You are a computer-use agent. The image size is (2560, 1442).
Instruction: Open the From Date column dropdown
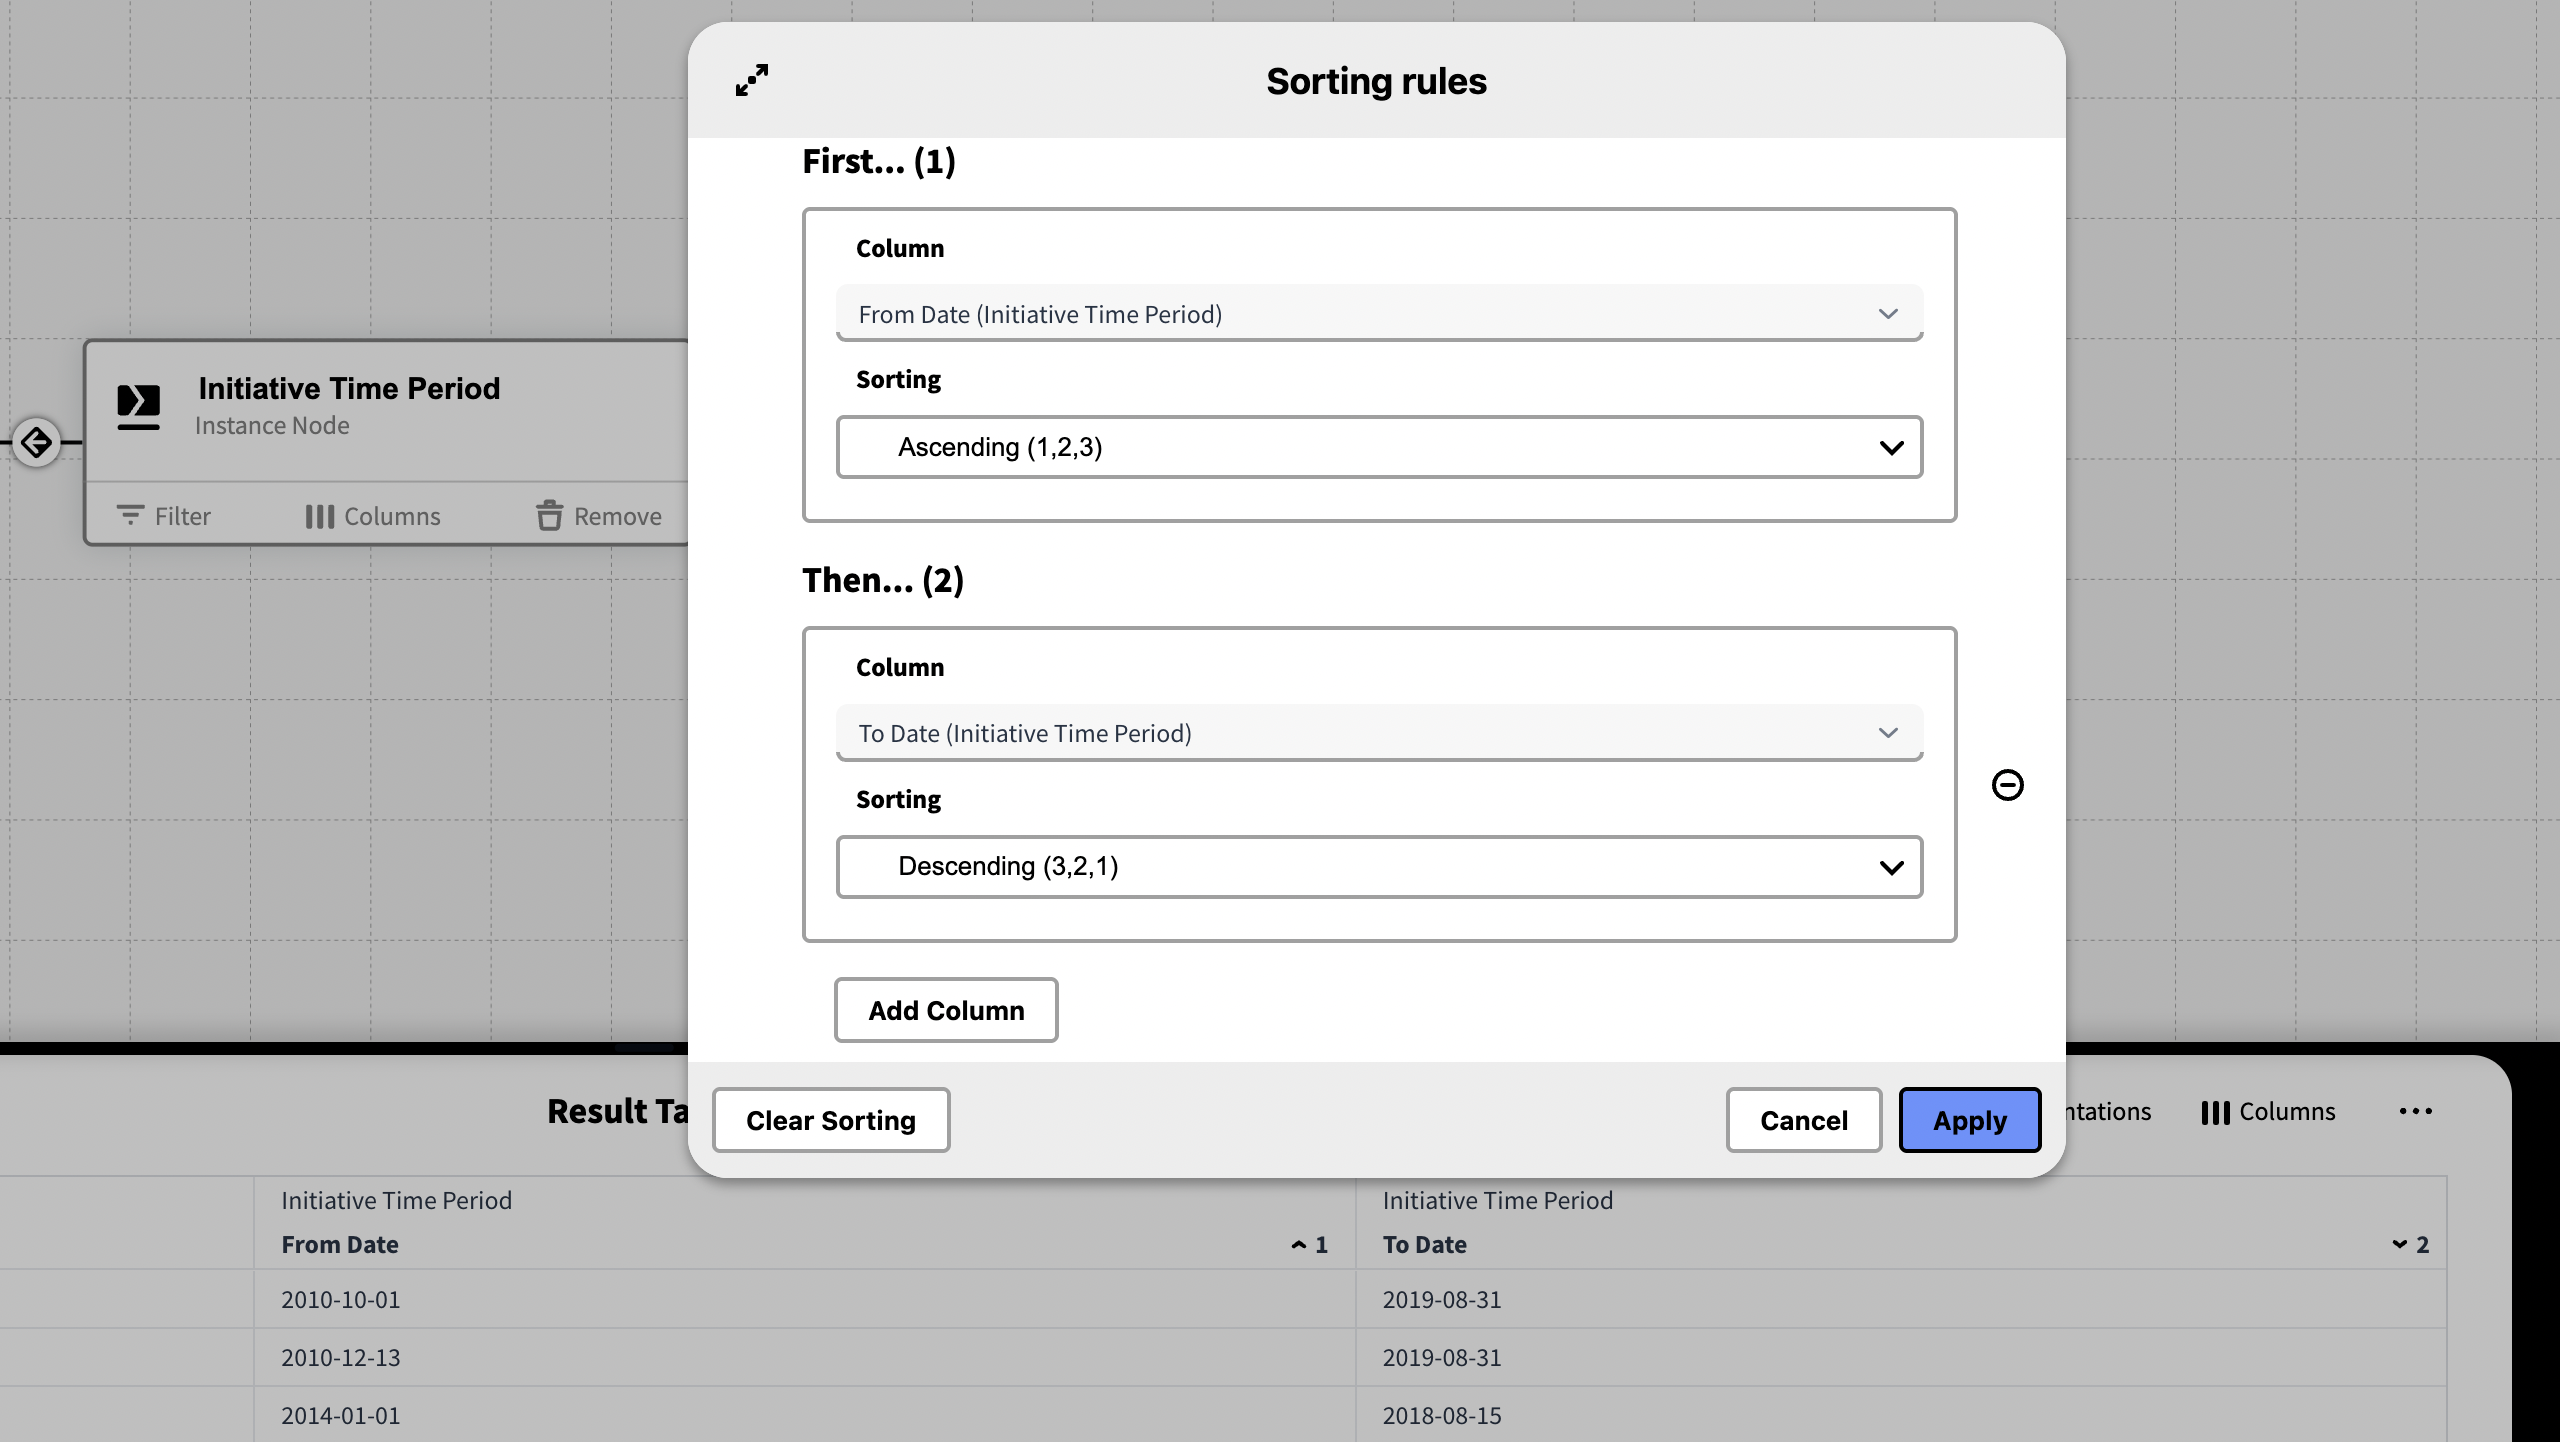click(x=1378, y=314)
